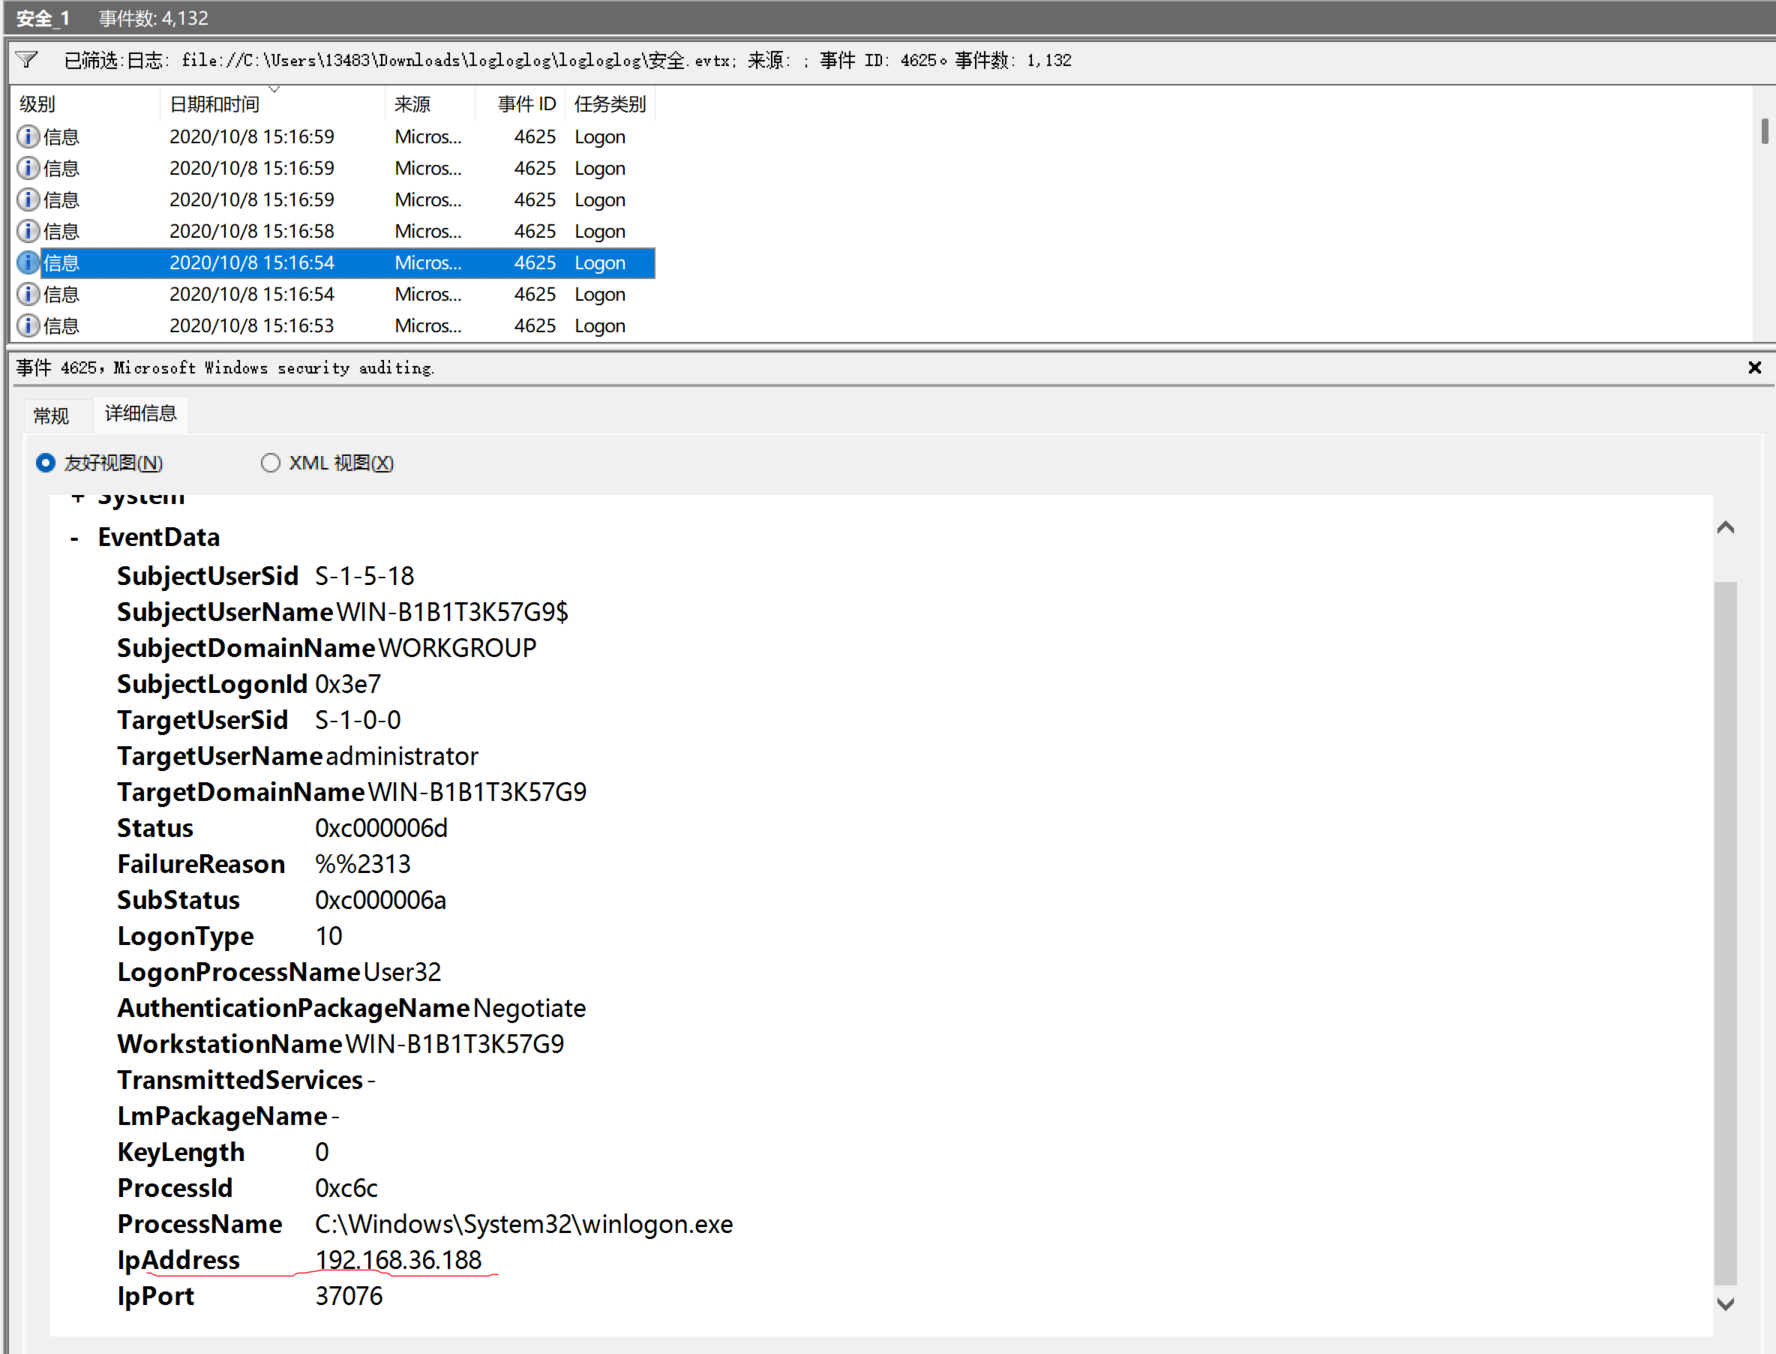The height and width of the screenshot is (1354, 1776).
Task: Click the details pane scroll-down arrow
Action: pos(1725,1303)
